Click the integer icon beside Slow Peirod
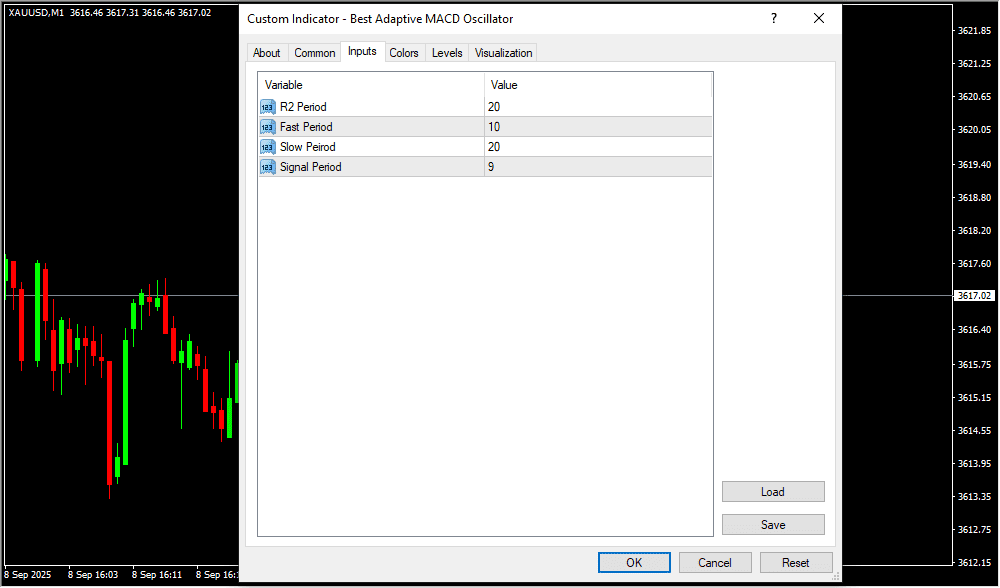The height and width of the screenshot is (588, 1000). pos(268,147)
